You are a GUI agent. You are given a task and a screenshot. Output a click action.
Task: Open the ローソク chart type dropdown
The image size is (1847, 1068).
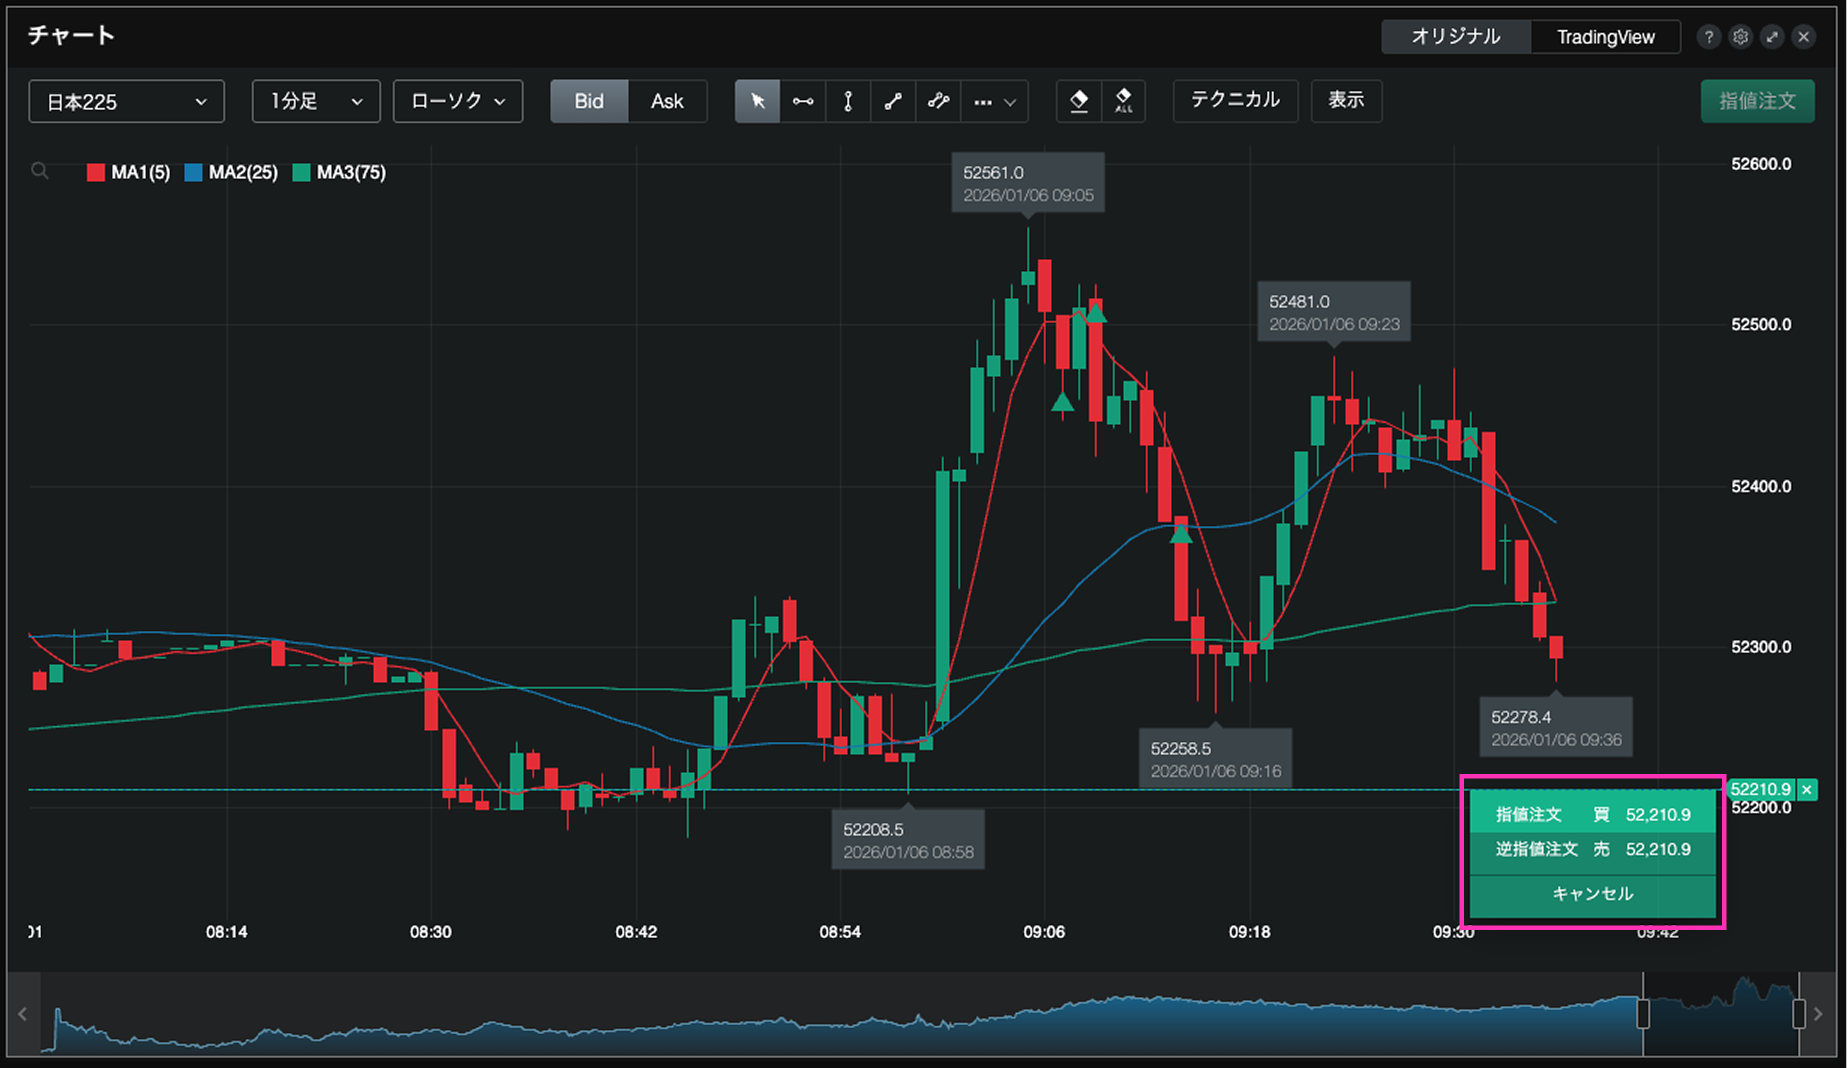click(457, 101)
